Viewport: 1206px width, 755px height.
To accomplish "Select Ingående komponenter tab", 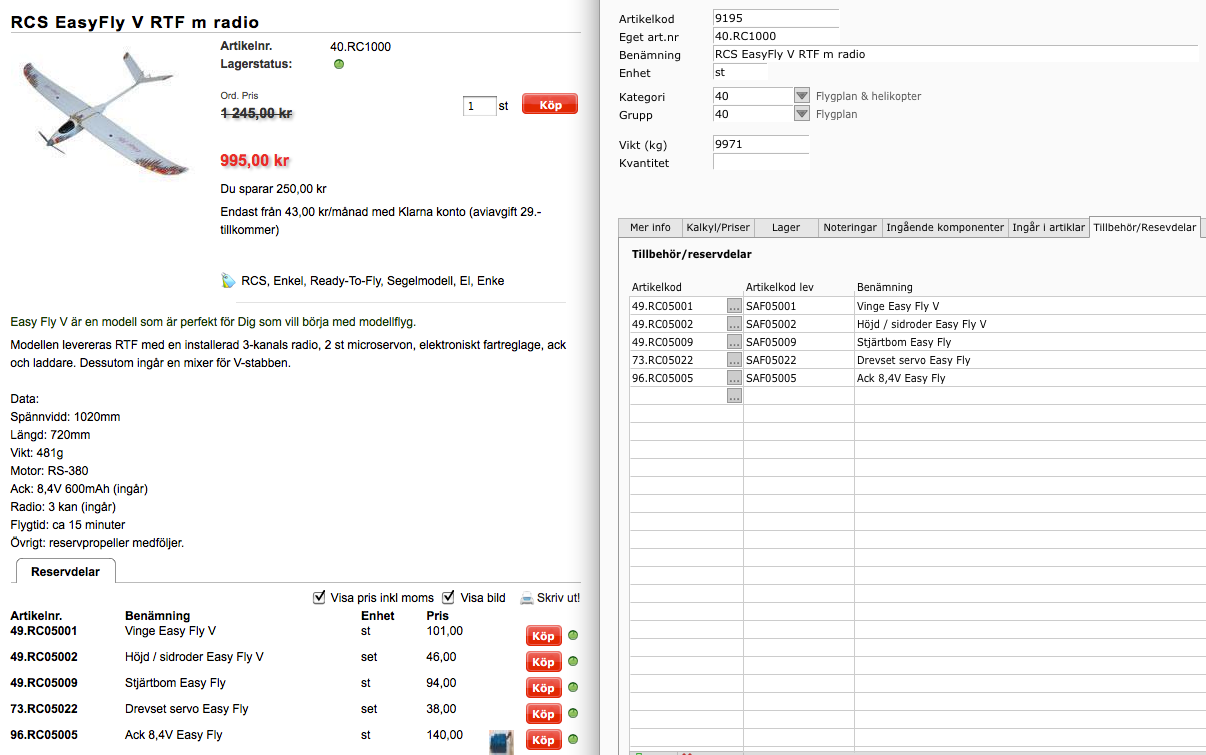I will 945,227.
